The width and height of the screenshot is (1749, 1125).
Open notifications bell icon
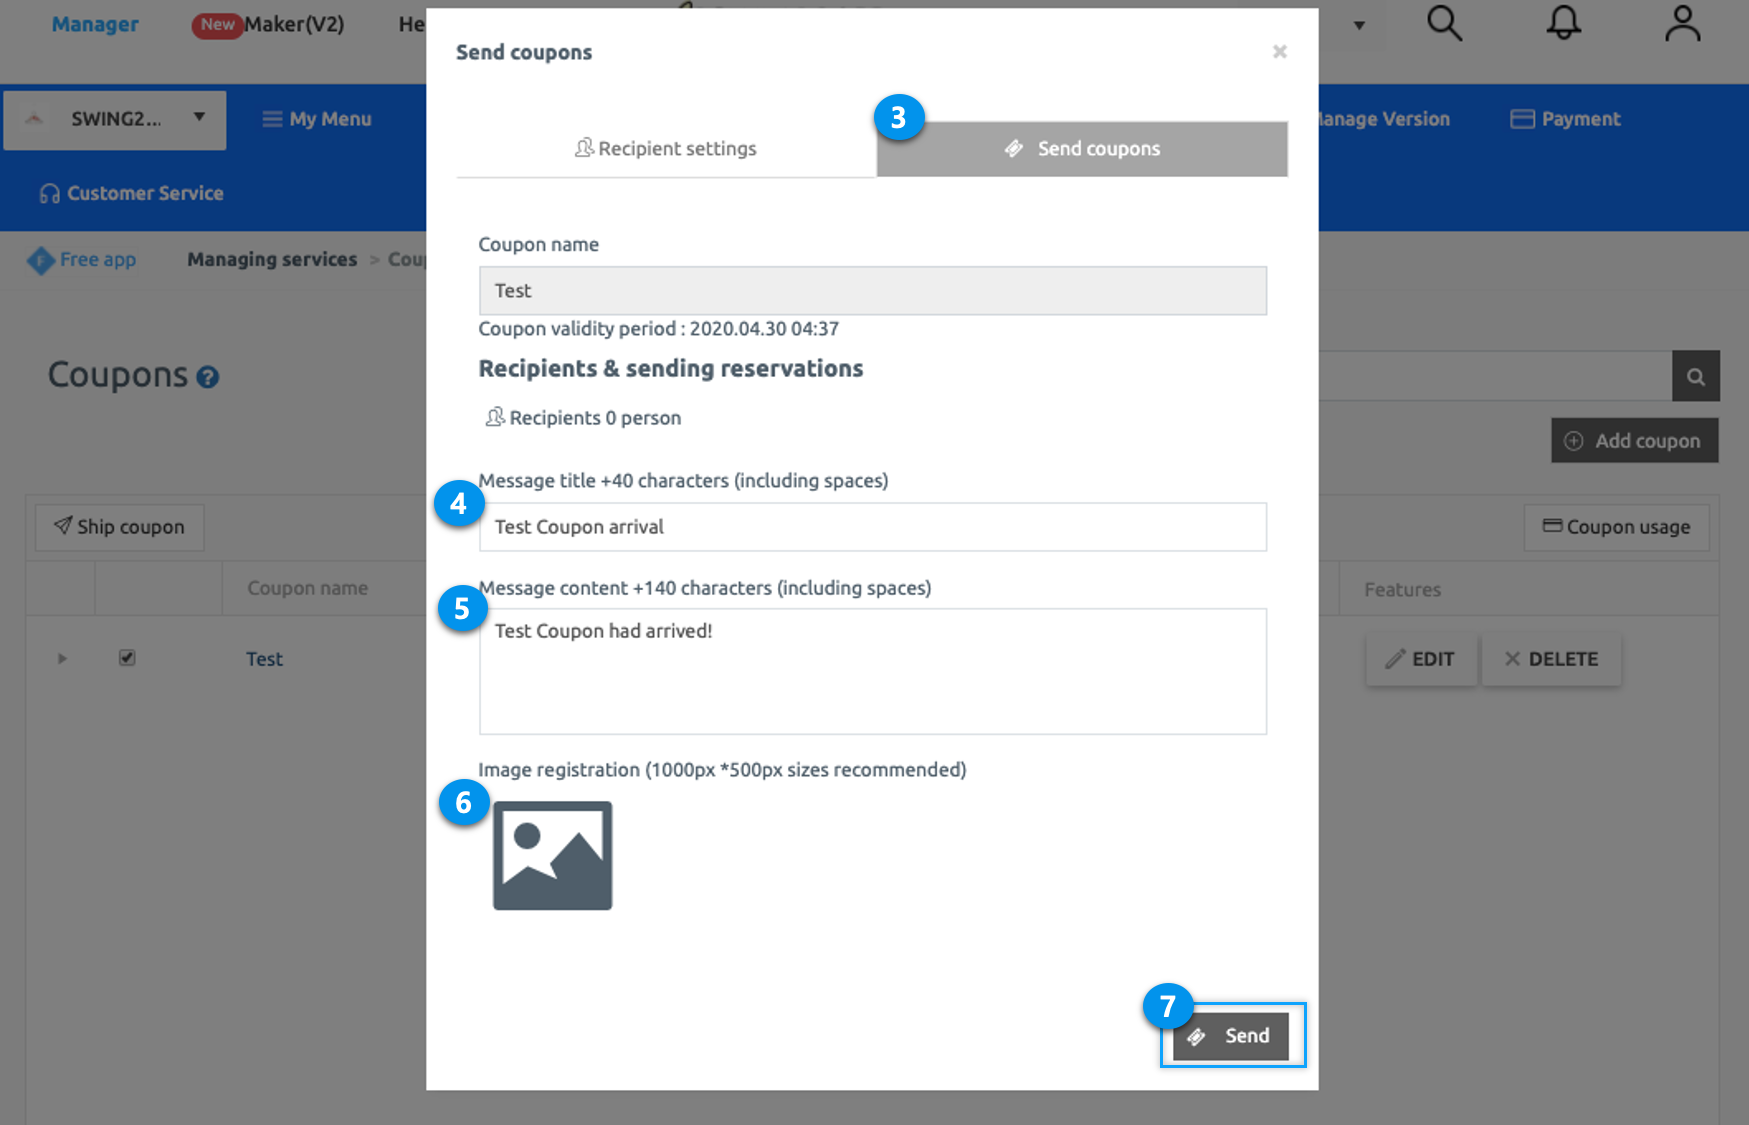tap(1563, 23)
